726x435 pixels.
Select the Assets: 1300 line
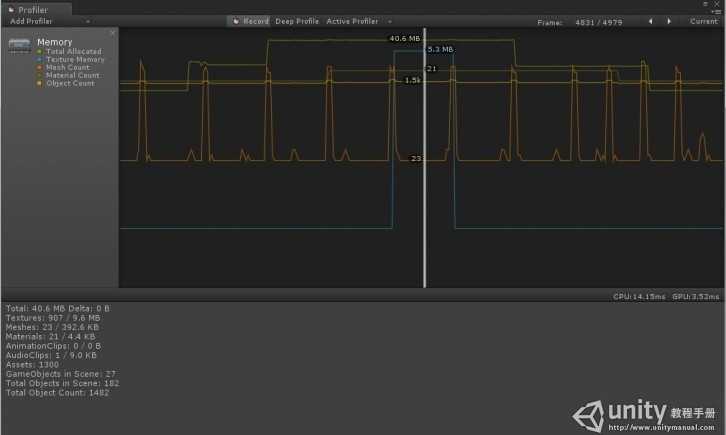[32, 365]
